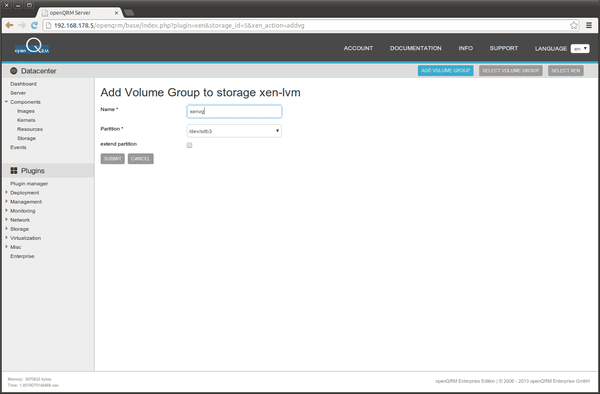Switch to the Add Volume Group tab
The width and height of the screenshot is (600, 394).
(445, 70)
